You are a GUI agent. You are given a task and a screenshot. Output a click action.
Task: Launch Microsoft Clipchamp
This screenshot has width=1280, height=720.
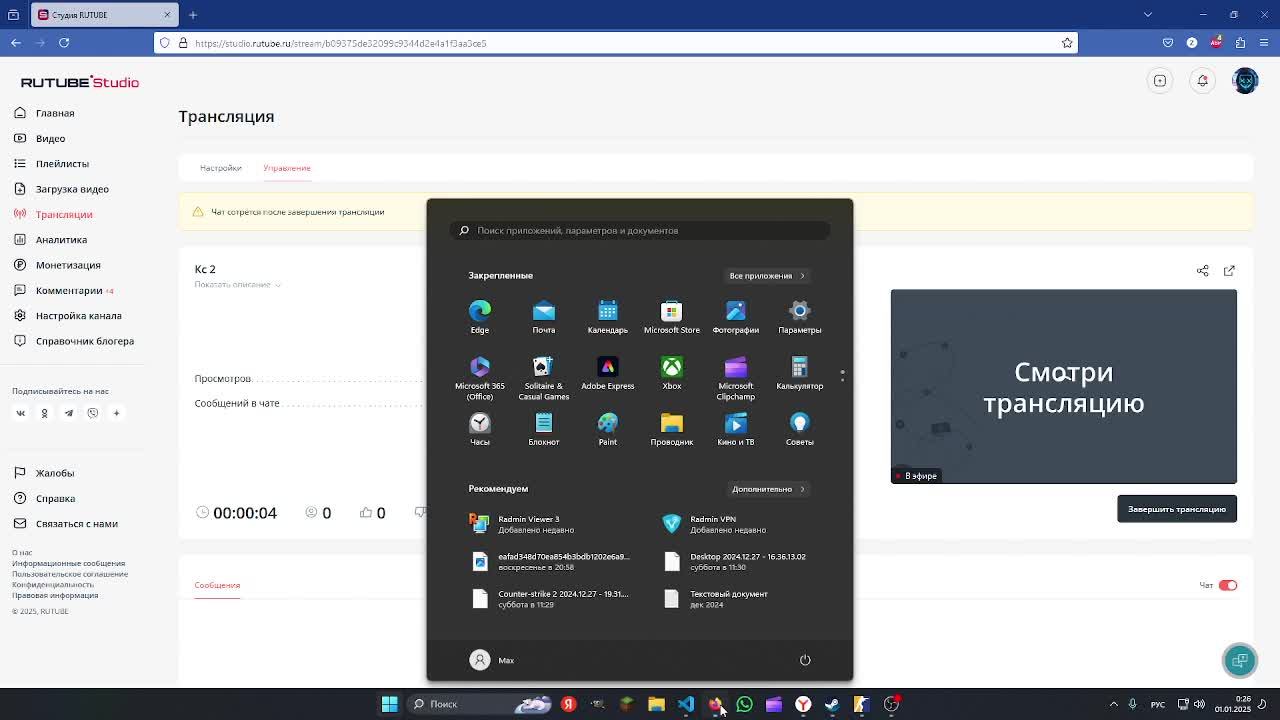(x=736, y=377)
